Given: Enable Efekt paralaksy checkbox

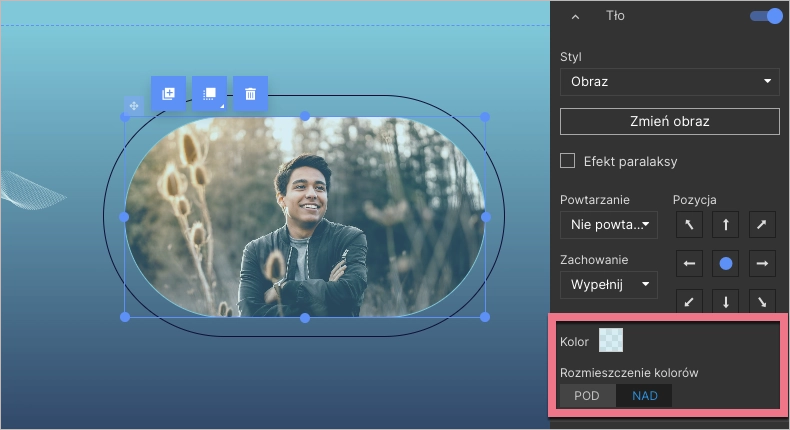Looking at the screenshot, I should 568,161.
